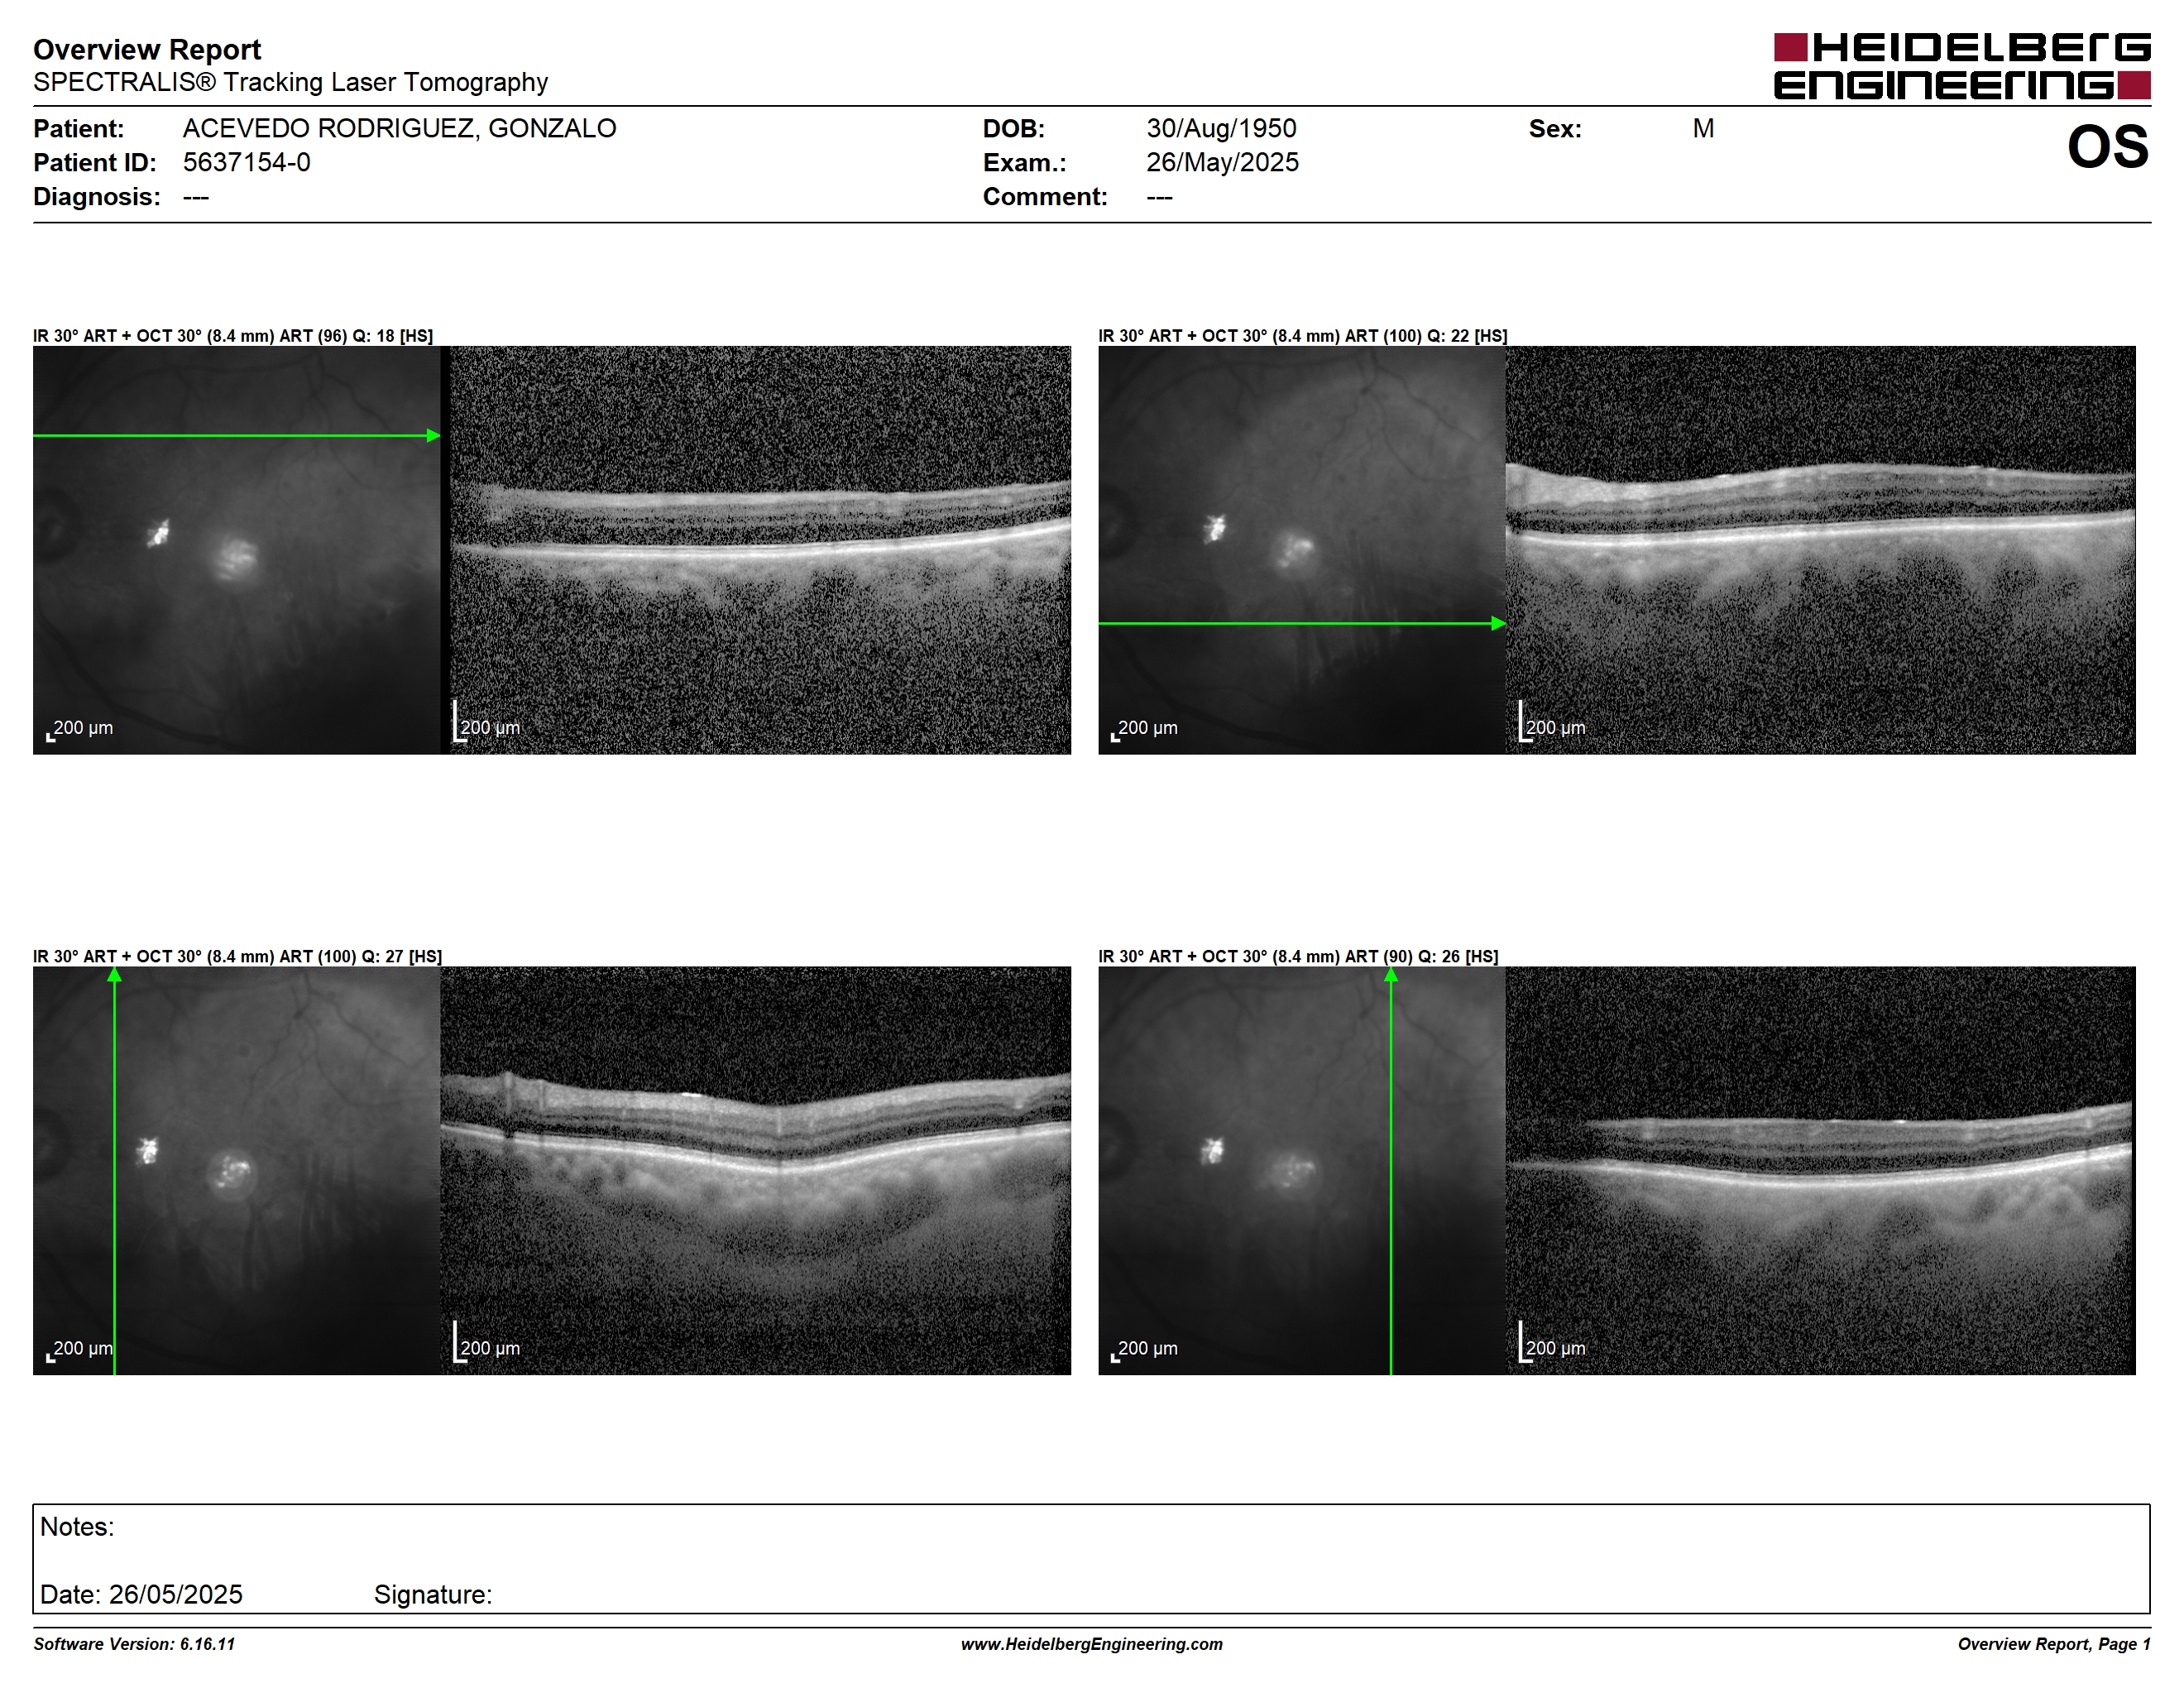Click the Exam date 26/May/2025
This screenshot has width=2184, height=1688.
pyautogui.click(x=1222, y=162)
